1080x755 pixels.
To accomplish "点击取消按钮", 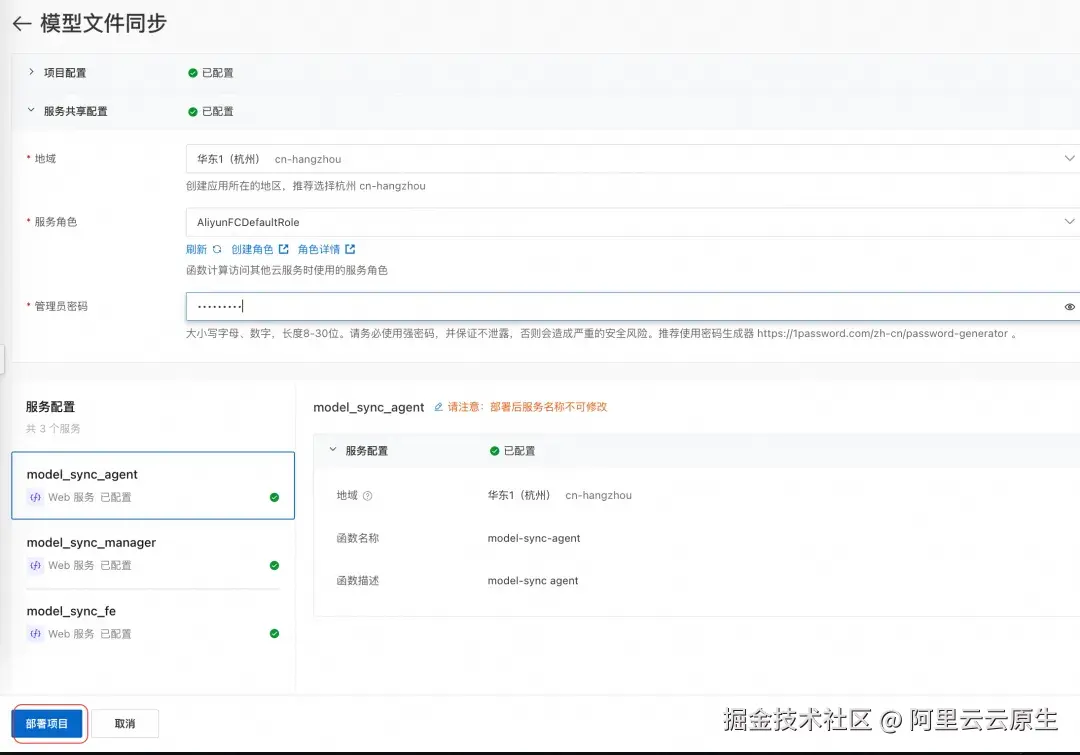I will (x=126, y=723).
